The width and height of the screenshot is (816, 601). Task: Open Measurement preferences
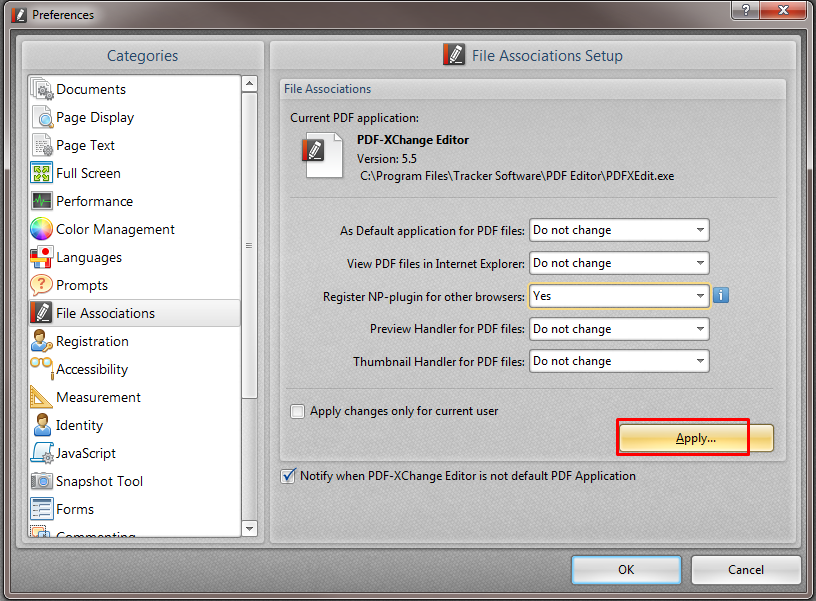134,397
